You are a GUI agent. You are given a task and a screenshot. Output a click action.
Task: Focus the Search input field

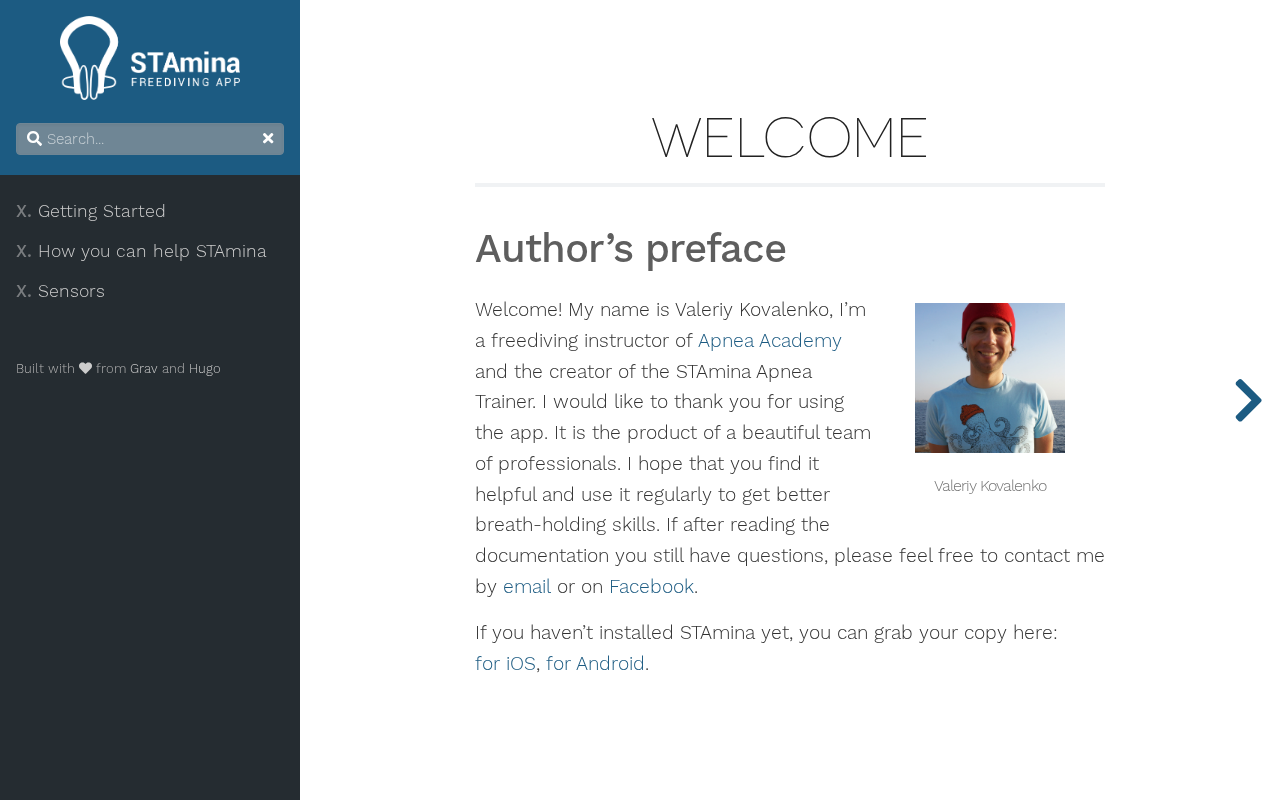coord(150,139)
